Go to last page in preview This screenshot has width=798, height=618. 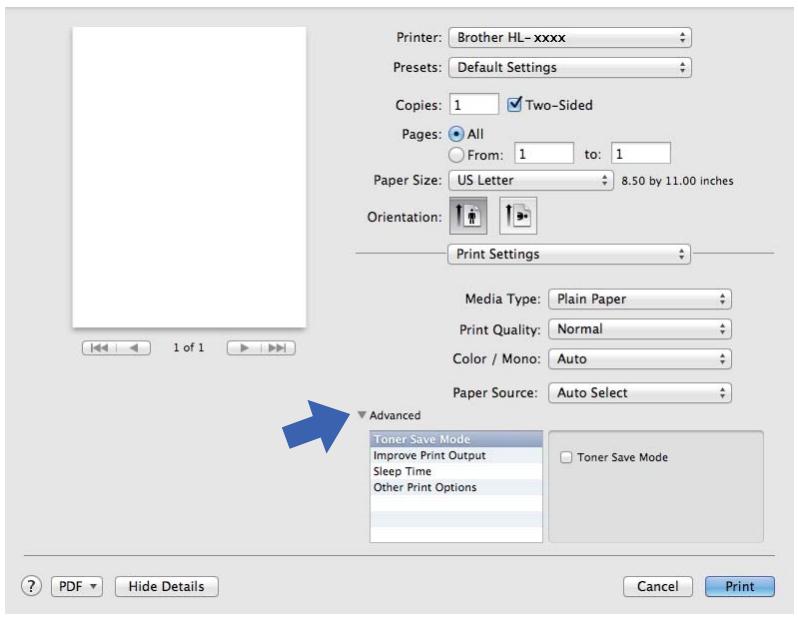[278, 348]
